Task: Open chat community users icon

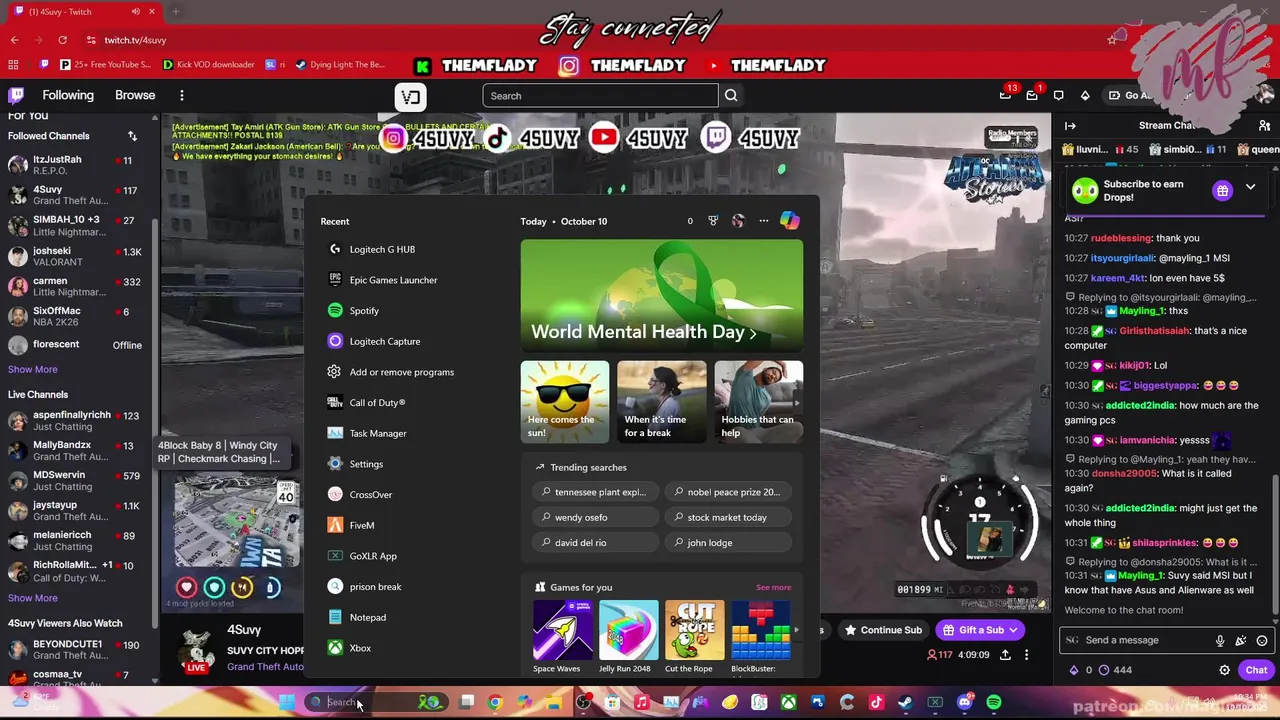Action: (x=1264, y=126)
